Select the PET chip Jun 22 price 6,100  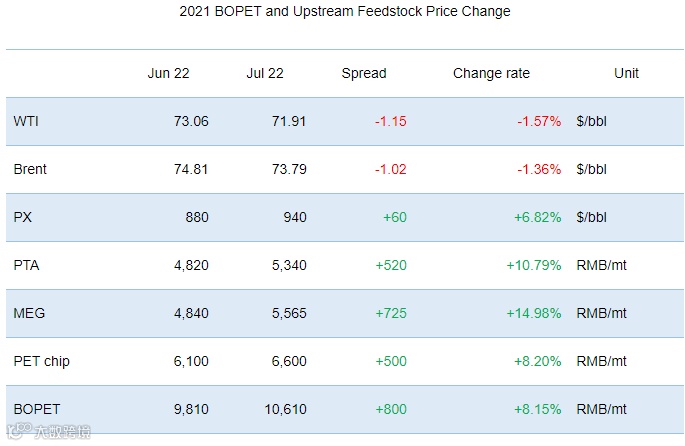point(188,361)
